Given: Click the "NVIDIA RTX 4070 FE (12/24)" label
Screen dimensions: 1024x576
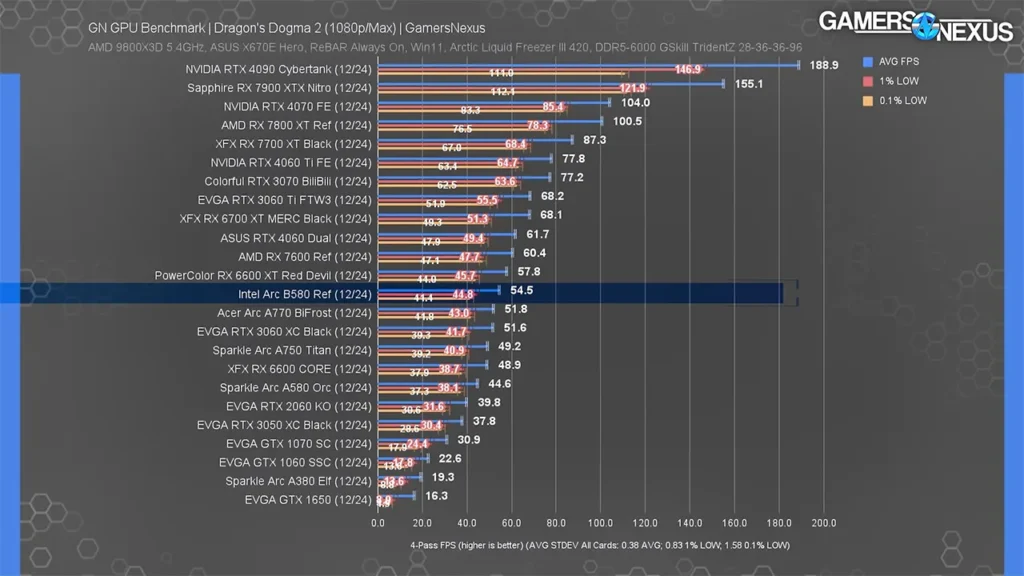Looking at the screenshot, I should [x=298, y=106].
